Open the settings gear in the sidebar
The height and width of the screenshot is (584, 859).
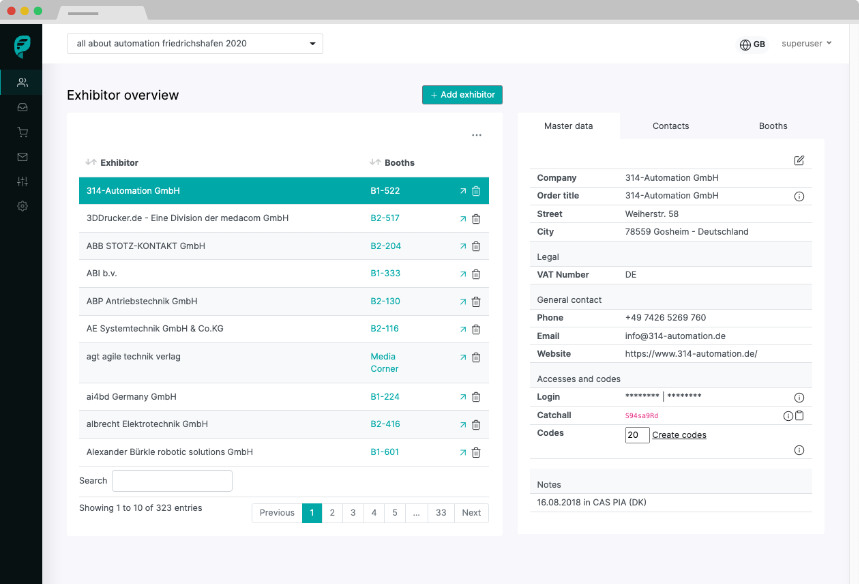coord(22,206)
